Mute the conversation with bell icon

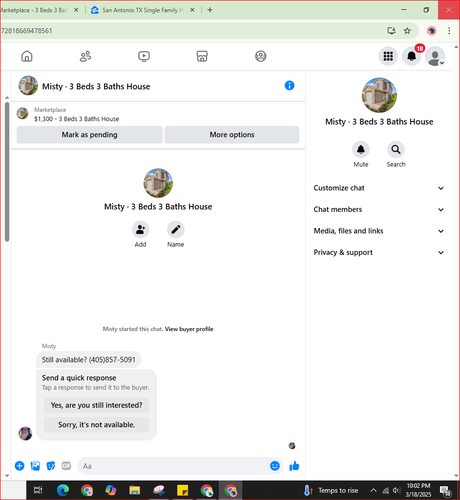tap(361, 149)
